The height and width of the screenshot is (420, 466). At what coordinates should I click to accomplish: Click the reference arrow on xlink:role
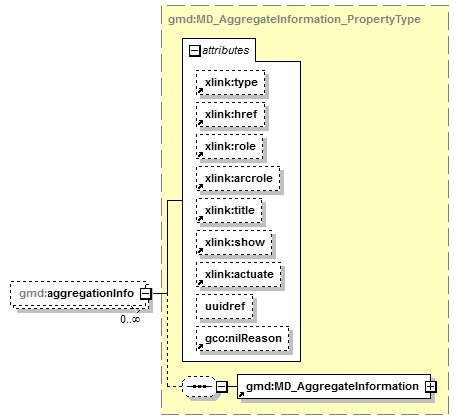tap(200, 155)
